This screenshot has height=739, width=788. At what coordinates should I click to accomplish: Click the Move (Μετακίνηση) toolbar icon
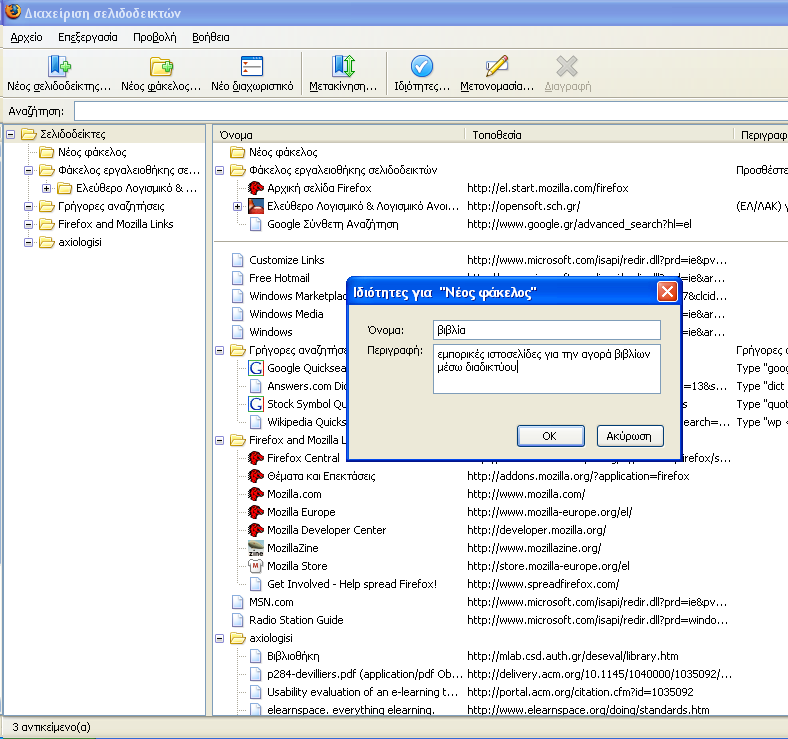(343, 66)
